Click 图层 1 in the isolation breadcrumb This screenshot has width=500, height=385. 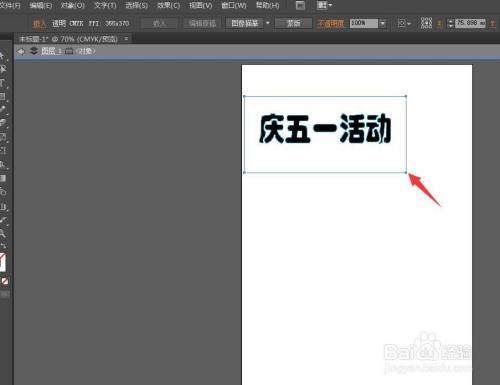(x=51, y=51)
